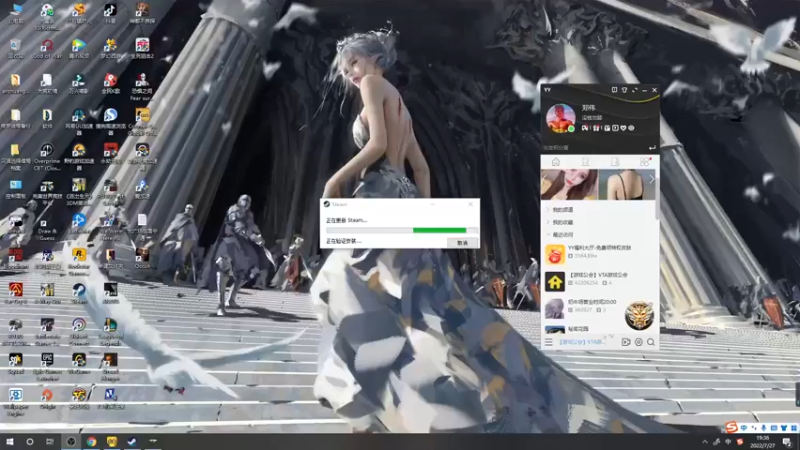Open Chrome from the taskbar
The width and height of the screenshot is (800, 450).
click(91, 441)
